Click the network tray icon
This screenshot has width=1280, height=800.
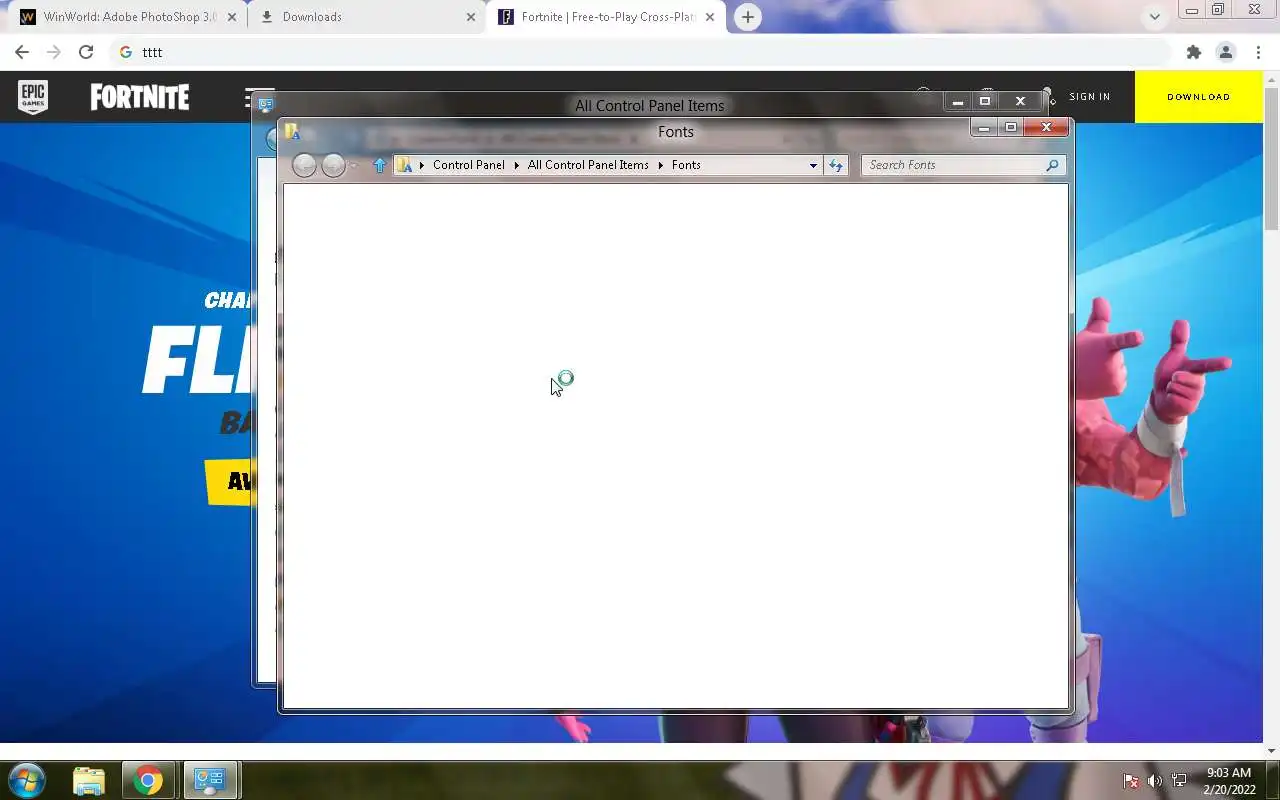click(1179, 781)
